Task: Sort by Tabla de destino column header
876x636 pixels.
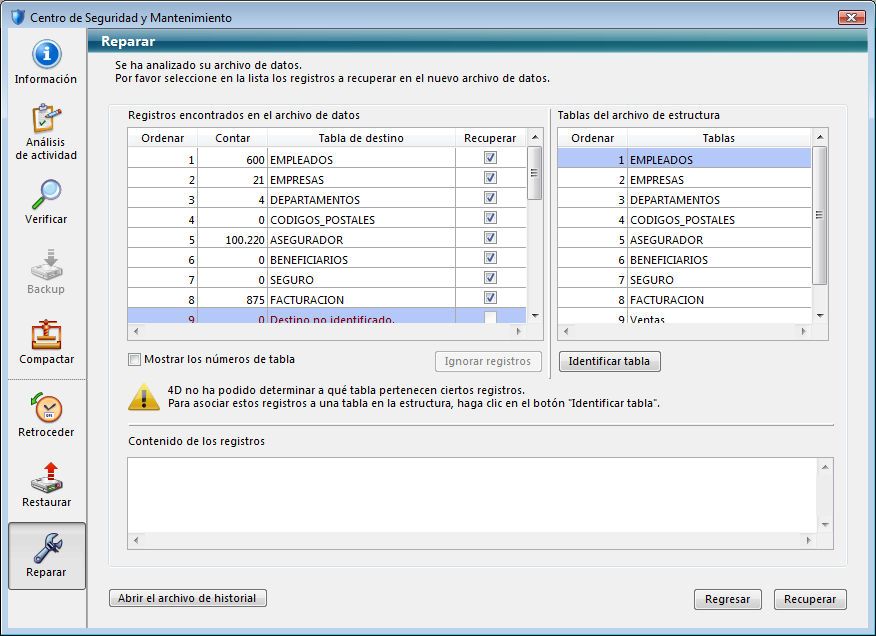Action: coord(361,138)
